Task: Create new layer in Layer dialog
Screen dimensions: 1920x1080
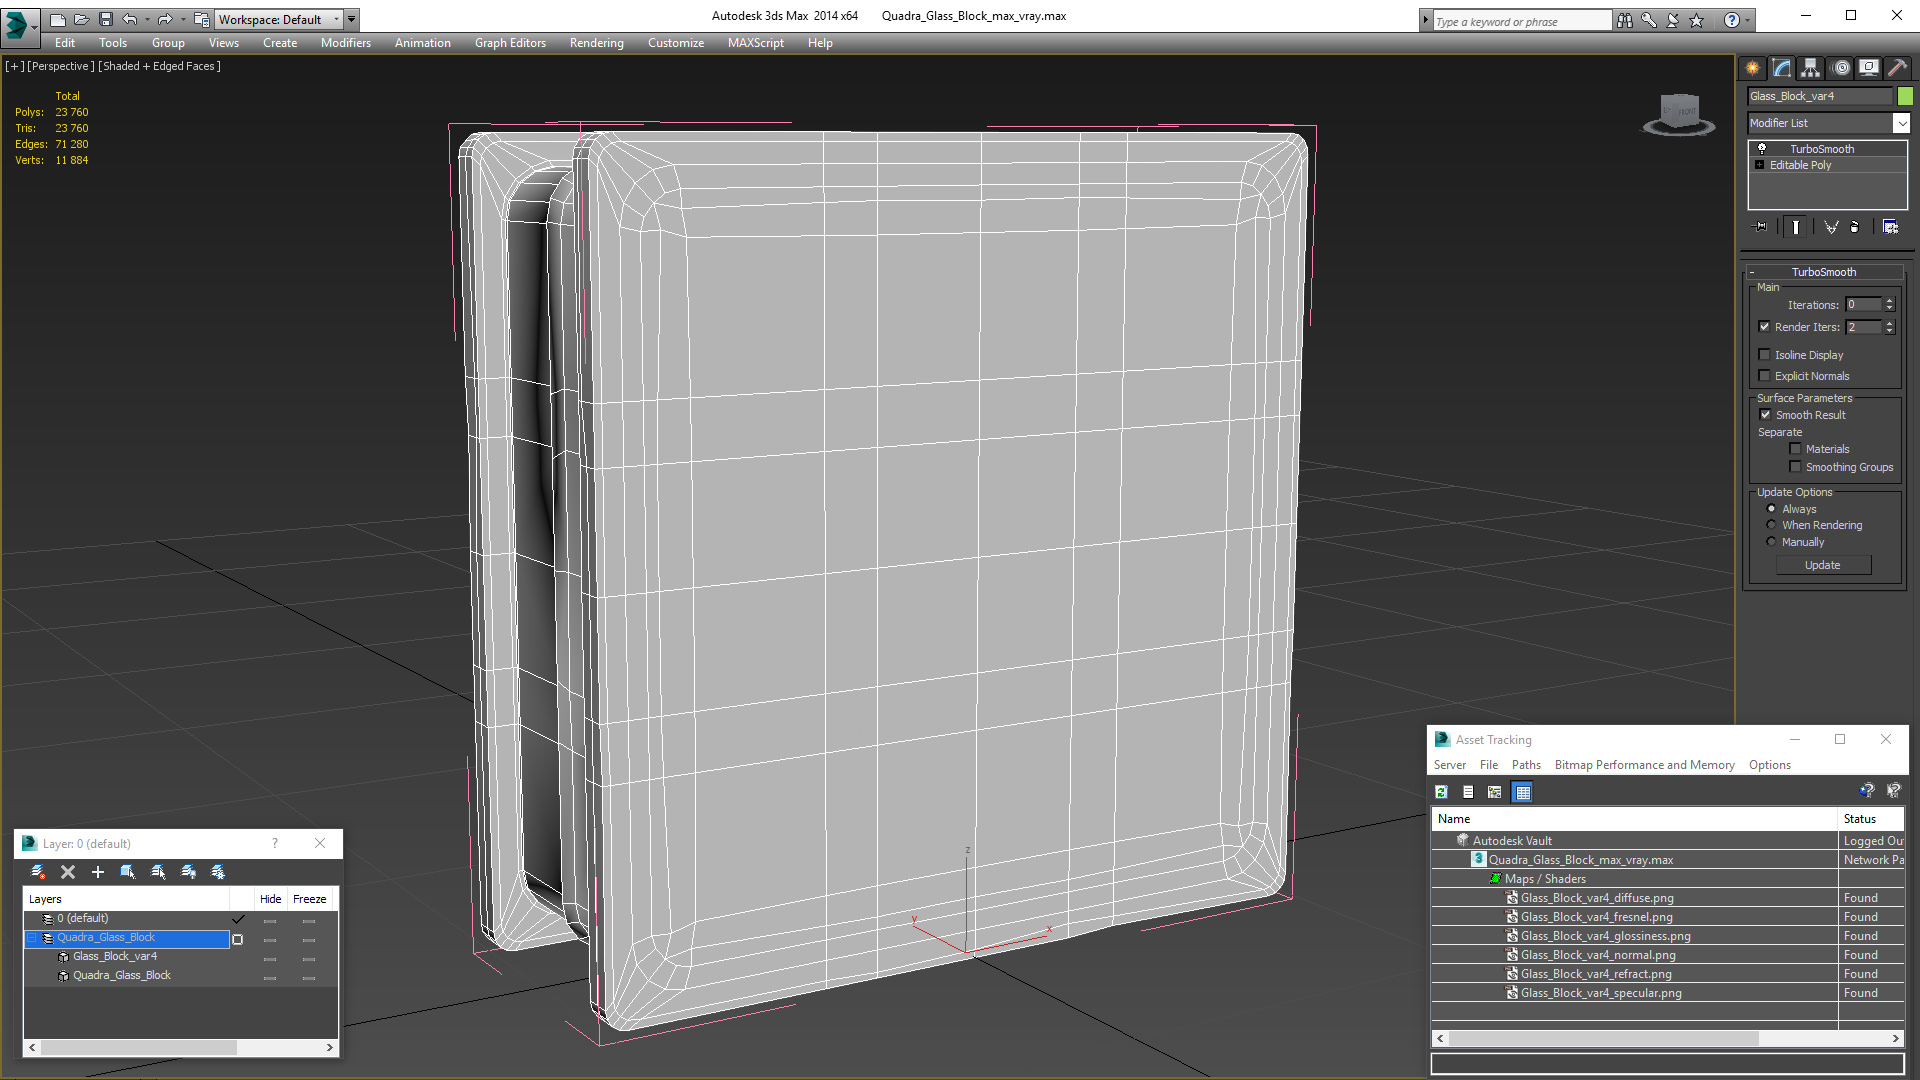Action: [x=38, y=872]
